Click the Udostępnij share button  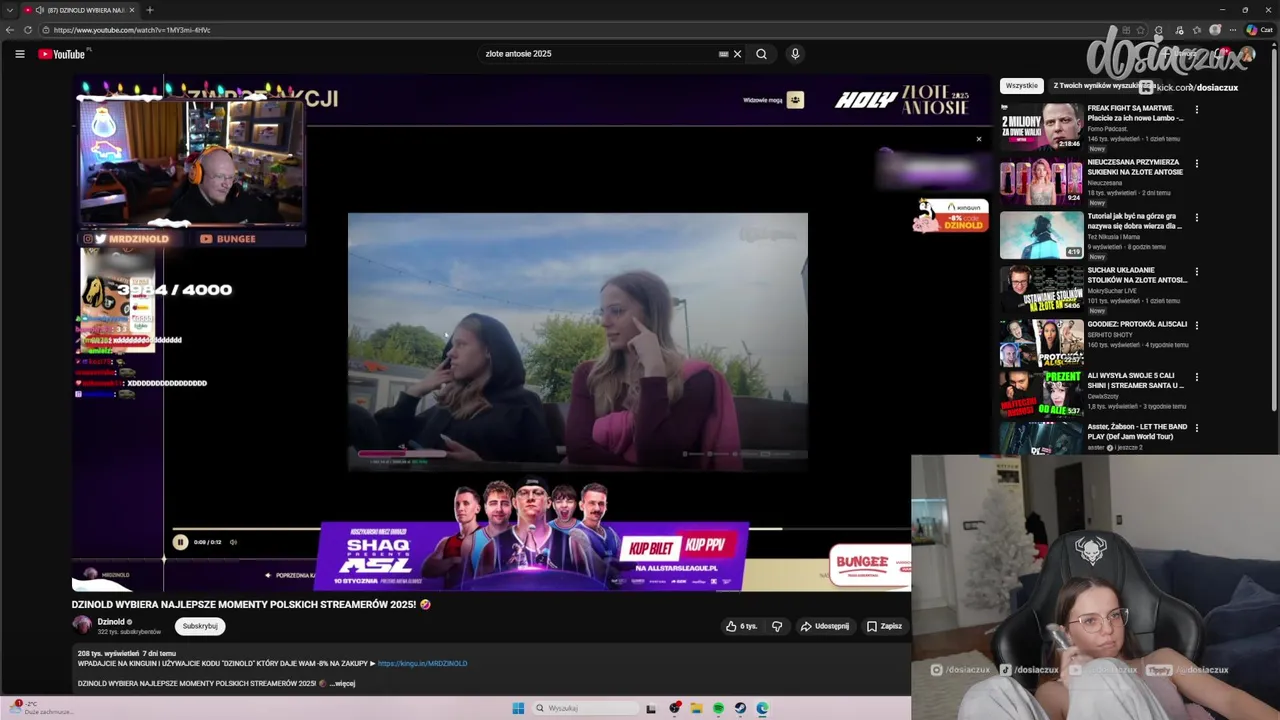825,626
